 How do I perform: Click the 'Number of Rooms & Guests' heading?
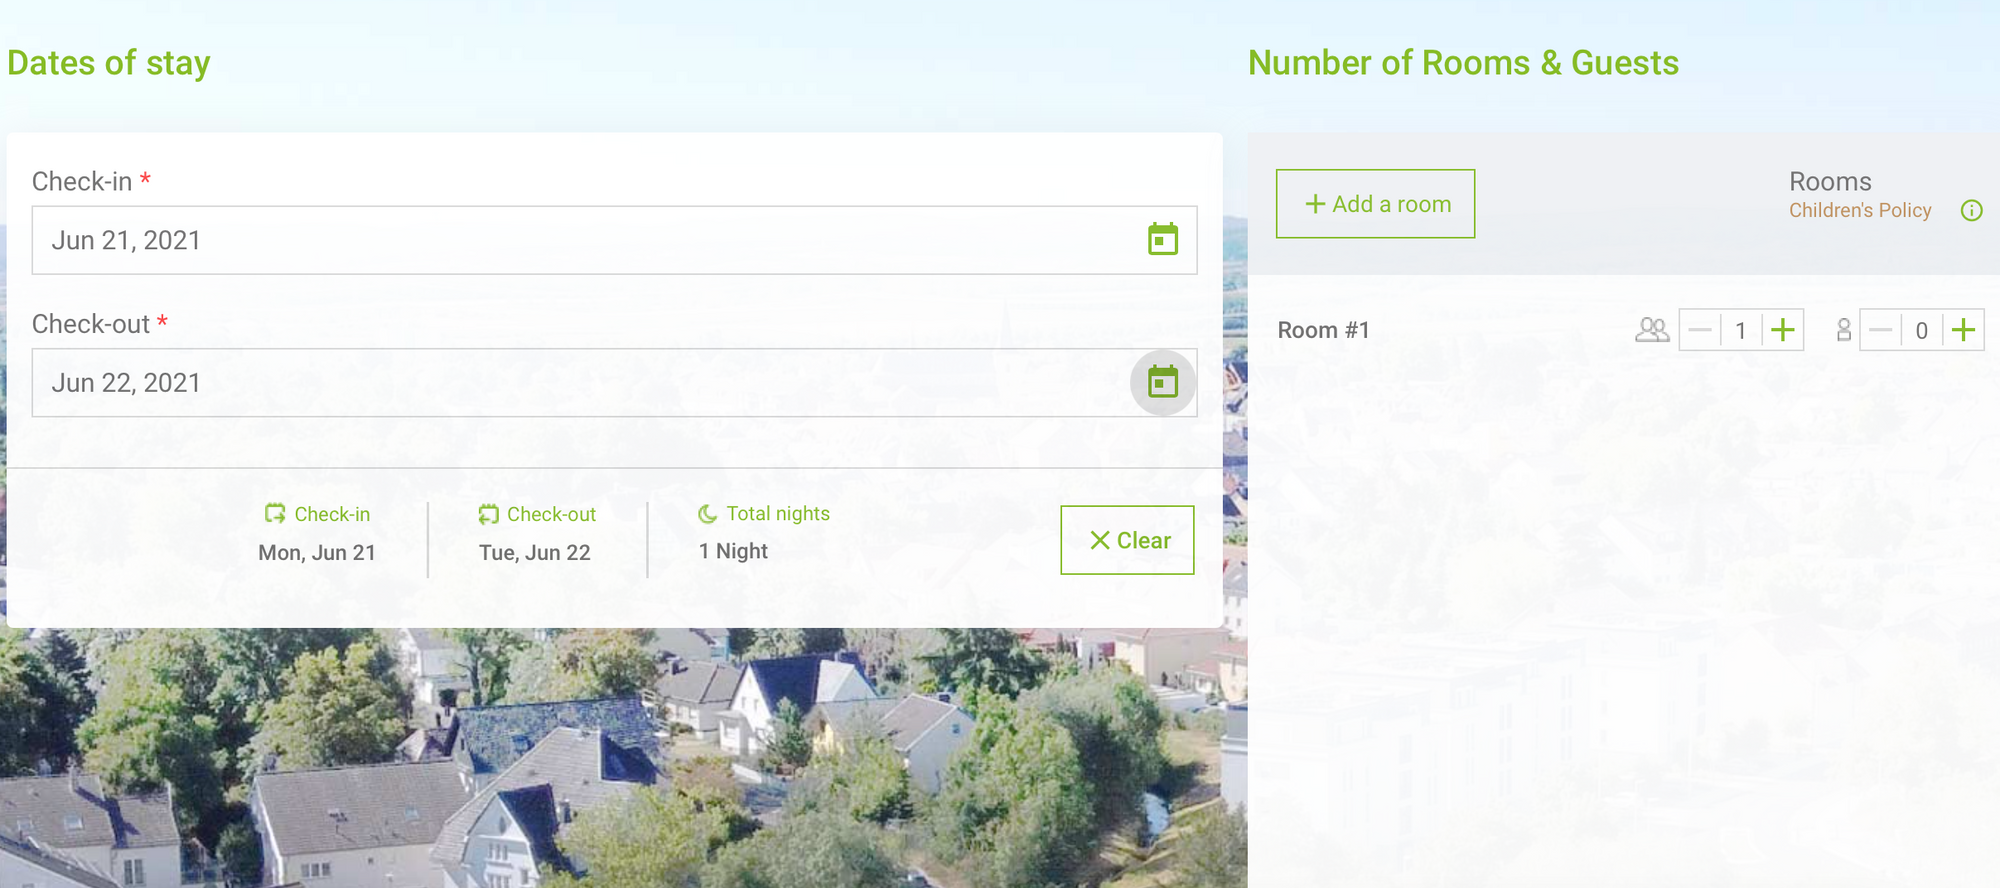1463,63
